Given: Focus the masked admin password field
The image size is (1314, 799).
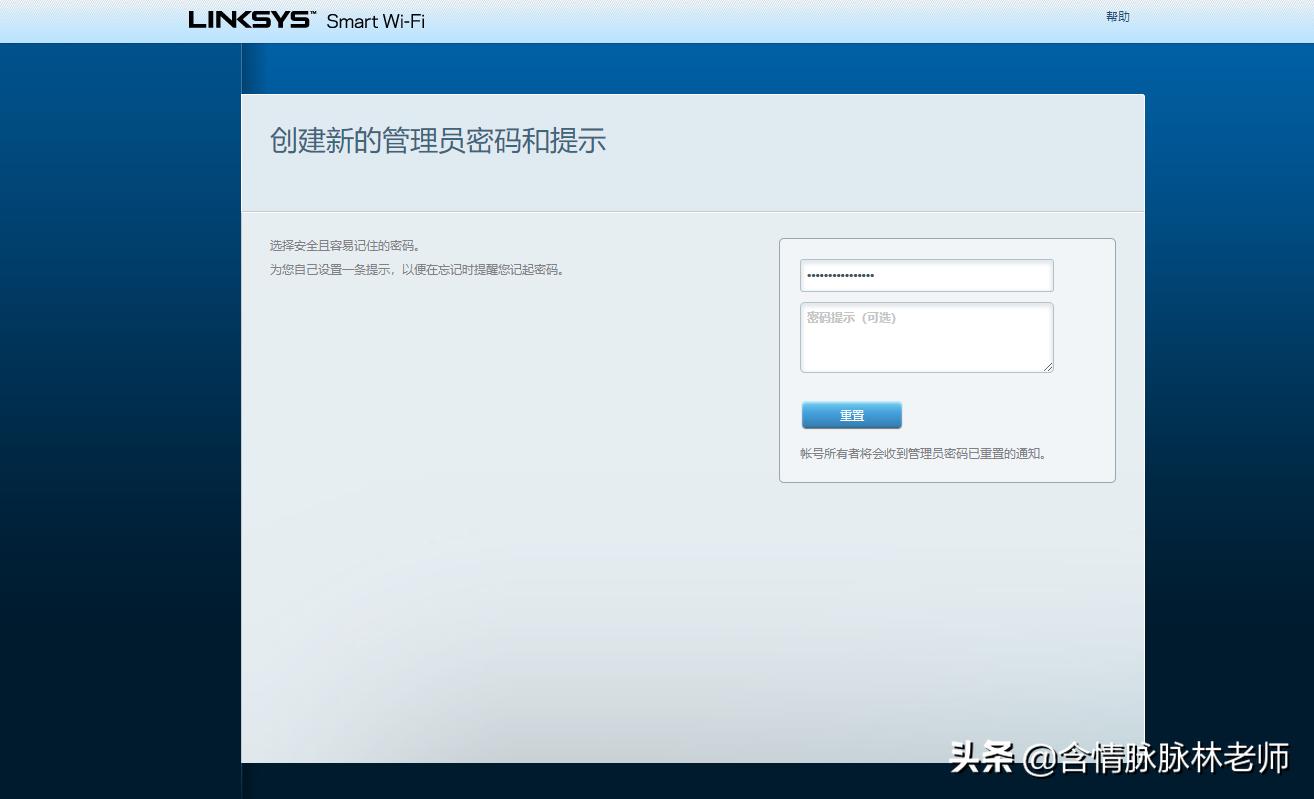Looking at the screenshot, I should pyautogui.click(x=926, y=275).
